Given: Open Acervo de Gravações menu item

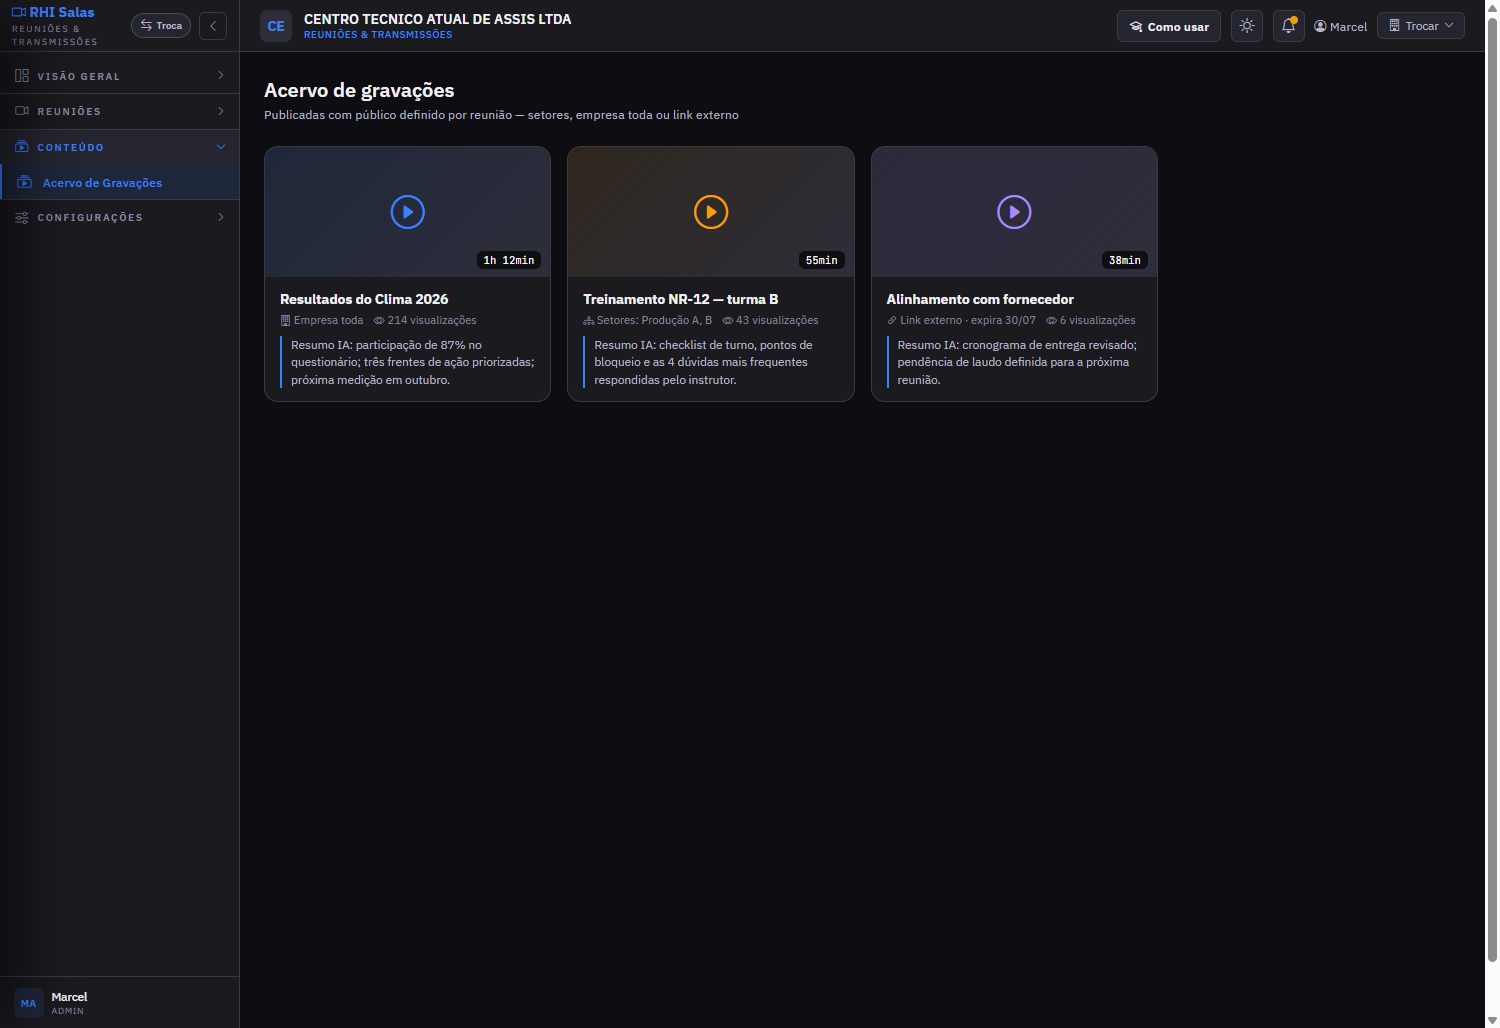Looking at the screenshot, I should (119, 183).
